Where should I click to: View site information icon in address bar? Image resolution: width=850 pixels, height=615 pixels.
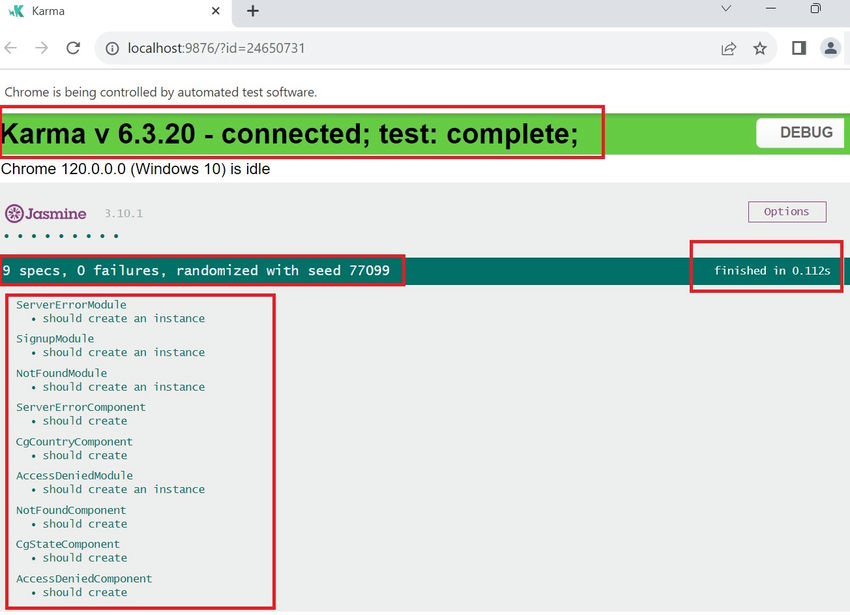coord(112,49)
